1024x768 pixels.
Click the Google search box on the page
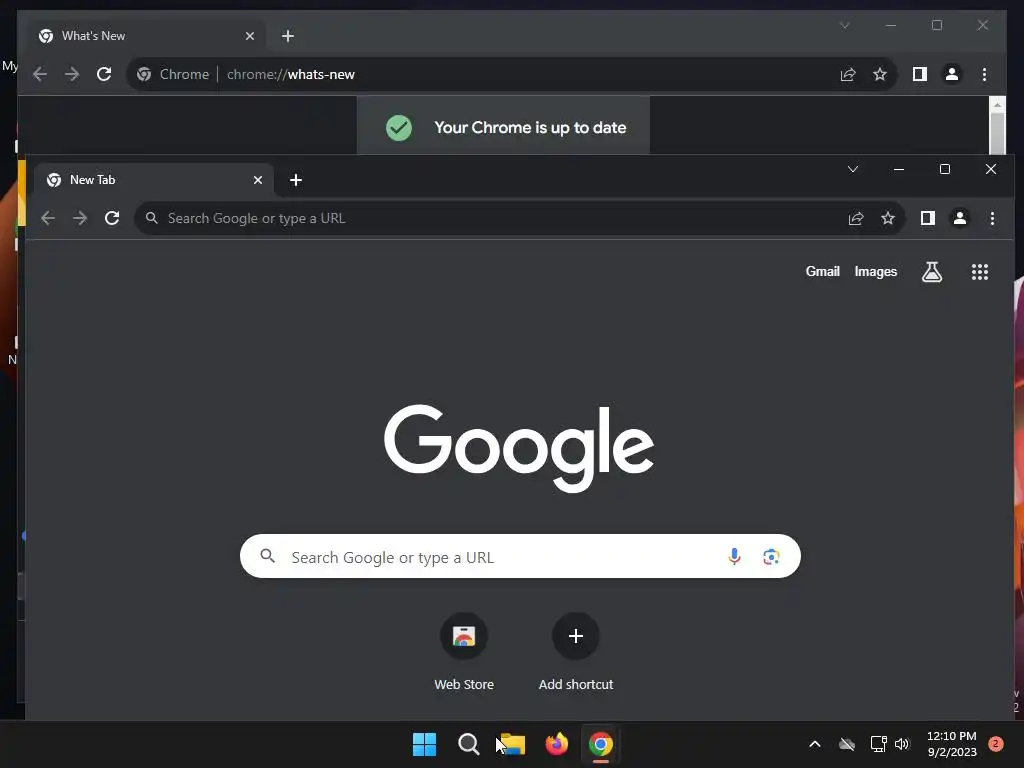[x=520, y=556]
